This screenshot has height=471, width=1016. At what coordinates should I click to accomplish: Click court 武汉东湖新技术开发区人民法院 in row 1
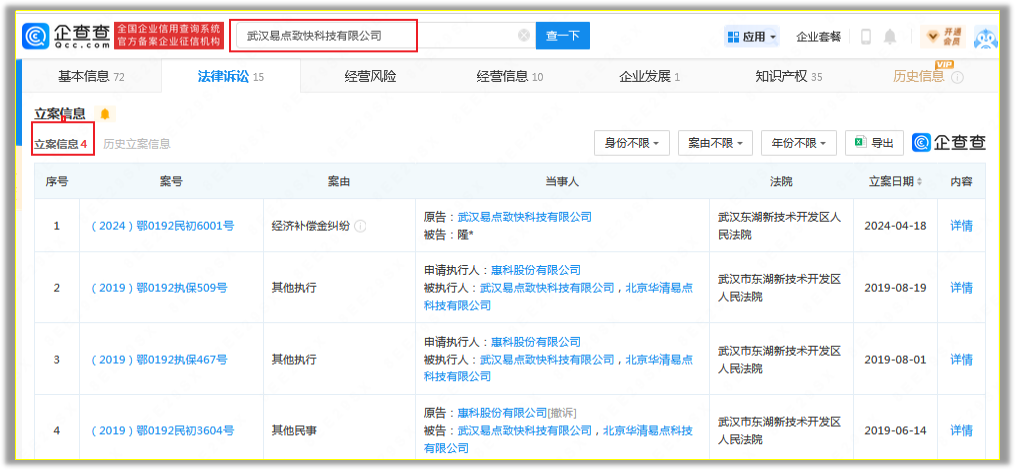(779, 226)
